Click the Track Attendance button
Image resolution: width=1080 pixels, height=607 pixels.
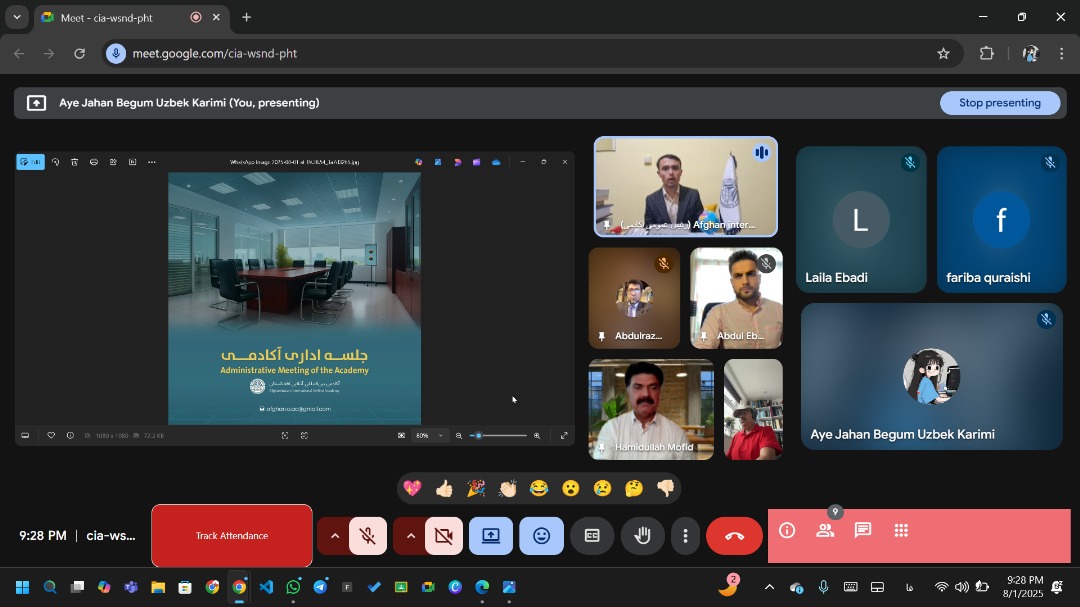[x=232, y=536]
